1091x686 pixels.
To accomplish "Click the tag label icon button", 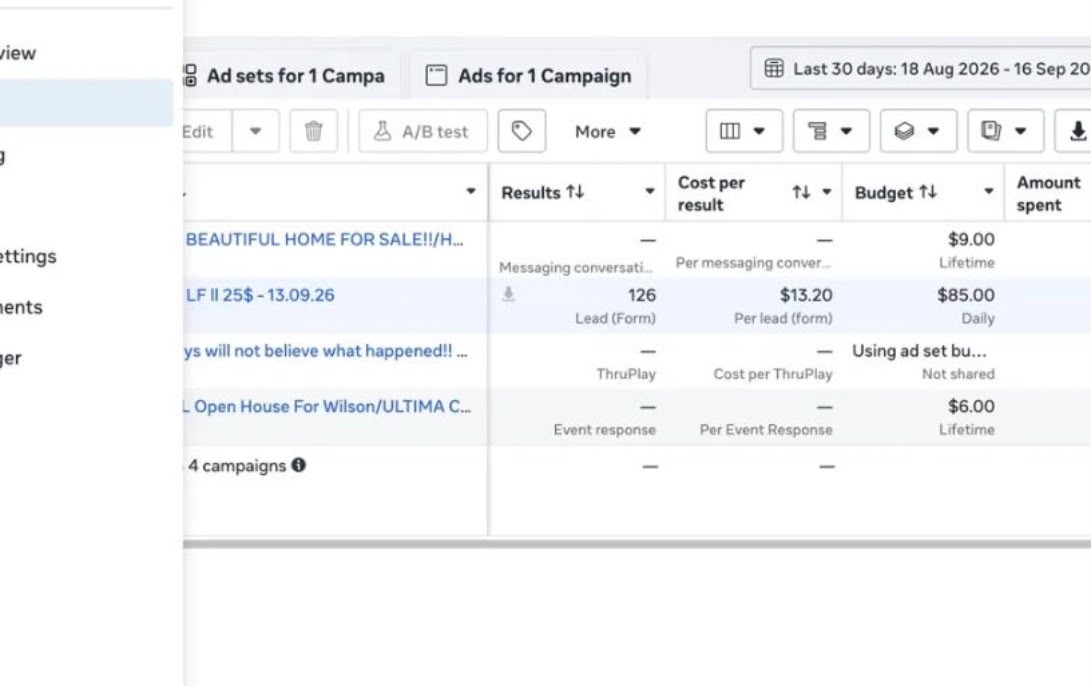I will [522, 131].
